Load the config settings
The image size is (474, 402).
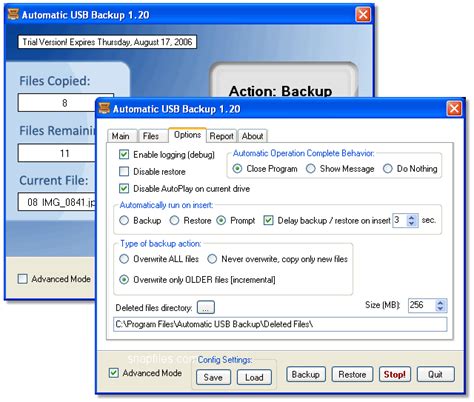pos(254,377)
